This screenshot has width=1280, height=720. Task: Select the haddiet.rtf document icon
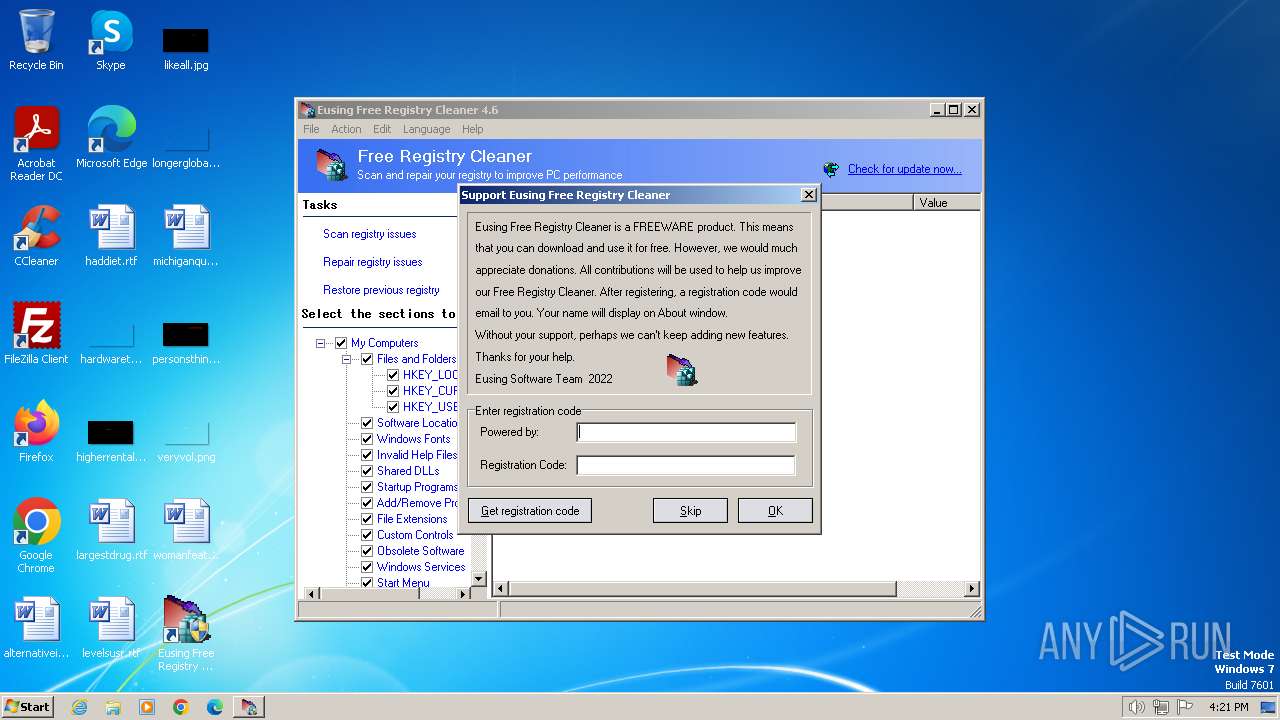pyautogui.click(x=111, y=236)
